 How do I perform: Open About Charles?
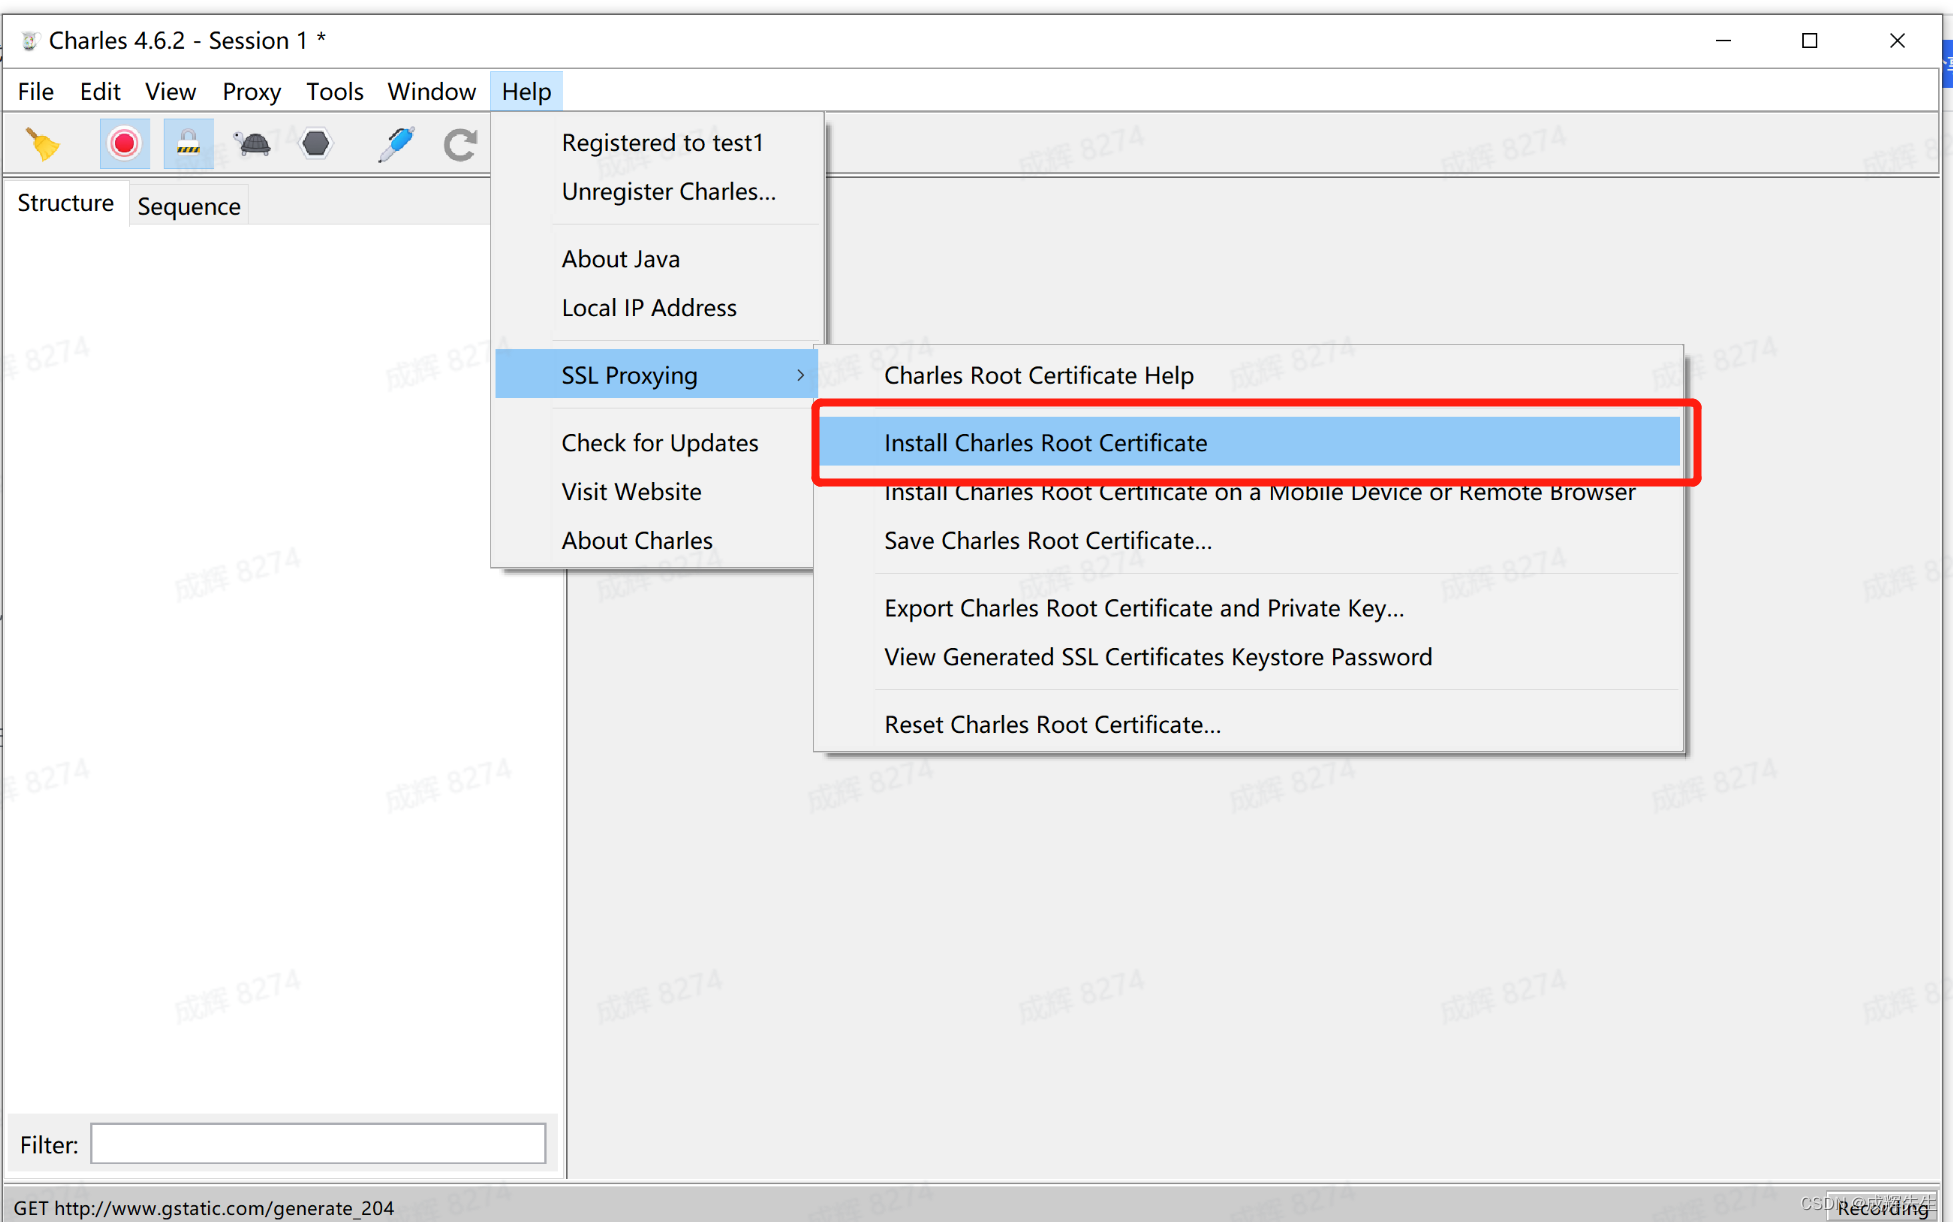pos(656,541)
